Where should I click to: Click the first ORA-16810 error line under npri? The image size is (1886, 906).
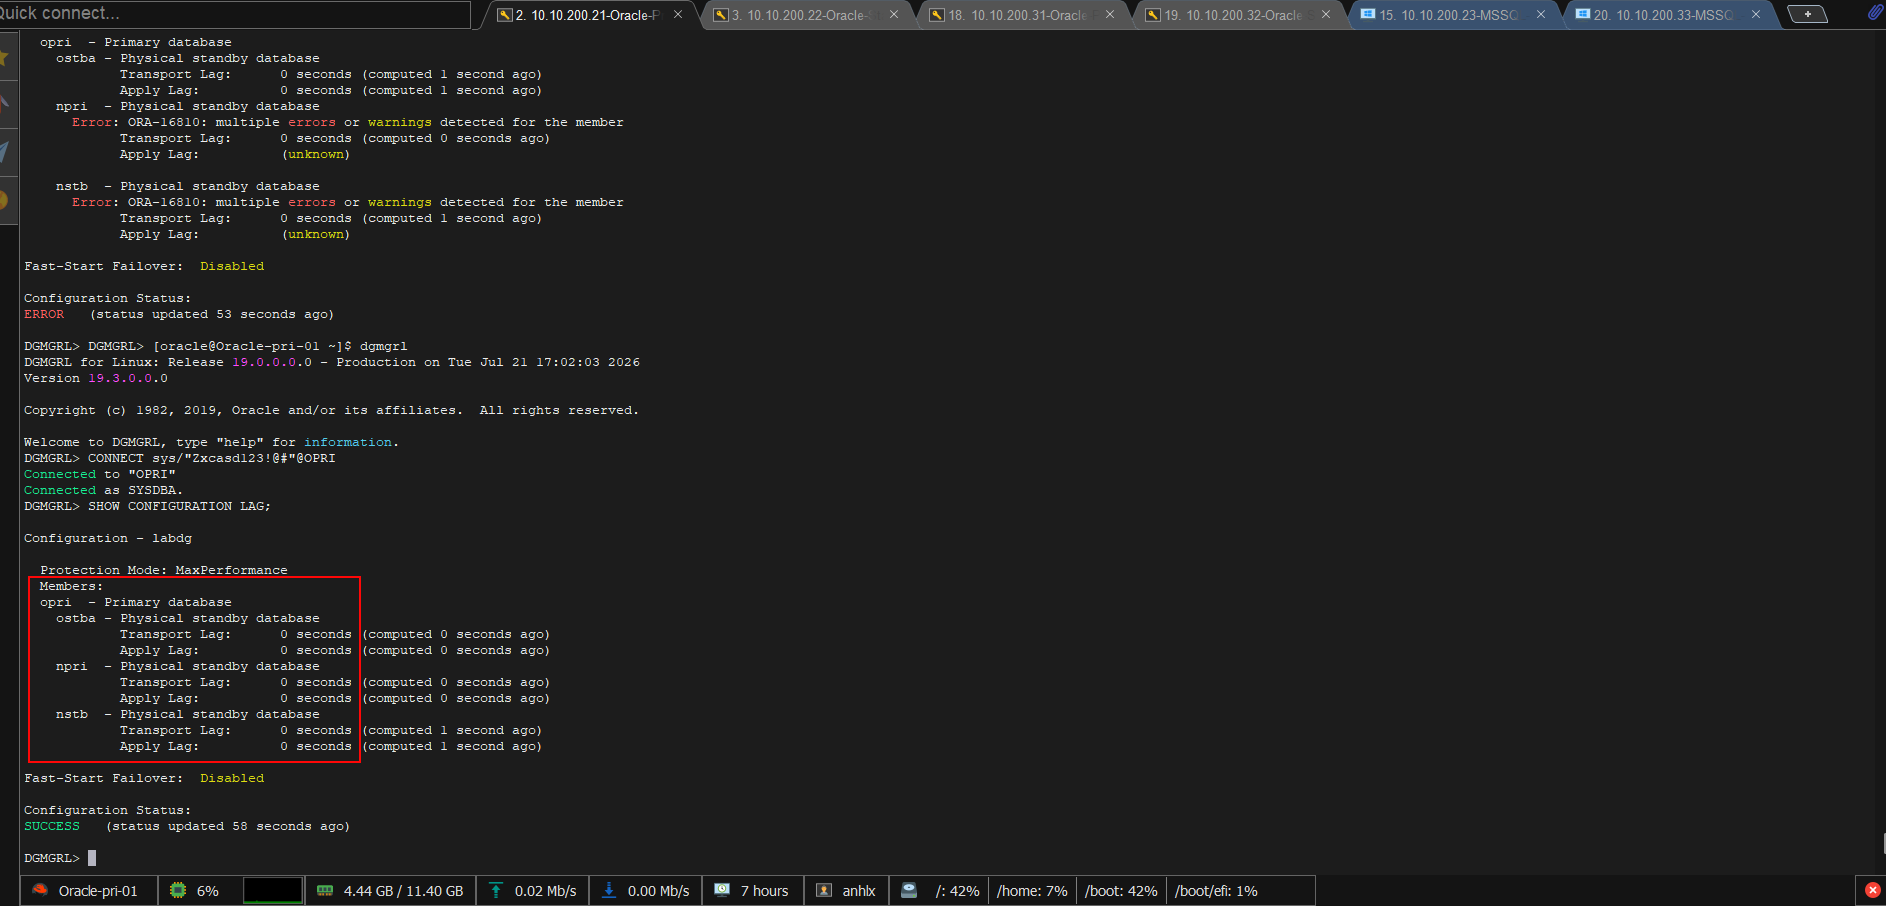pos(348,122)
